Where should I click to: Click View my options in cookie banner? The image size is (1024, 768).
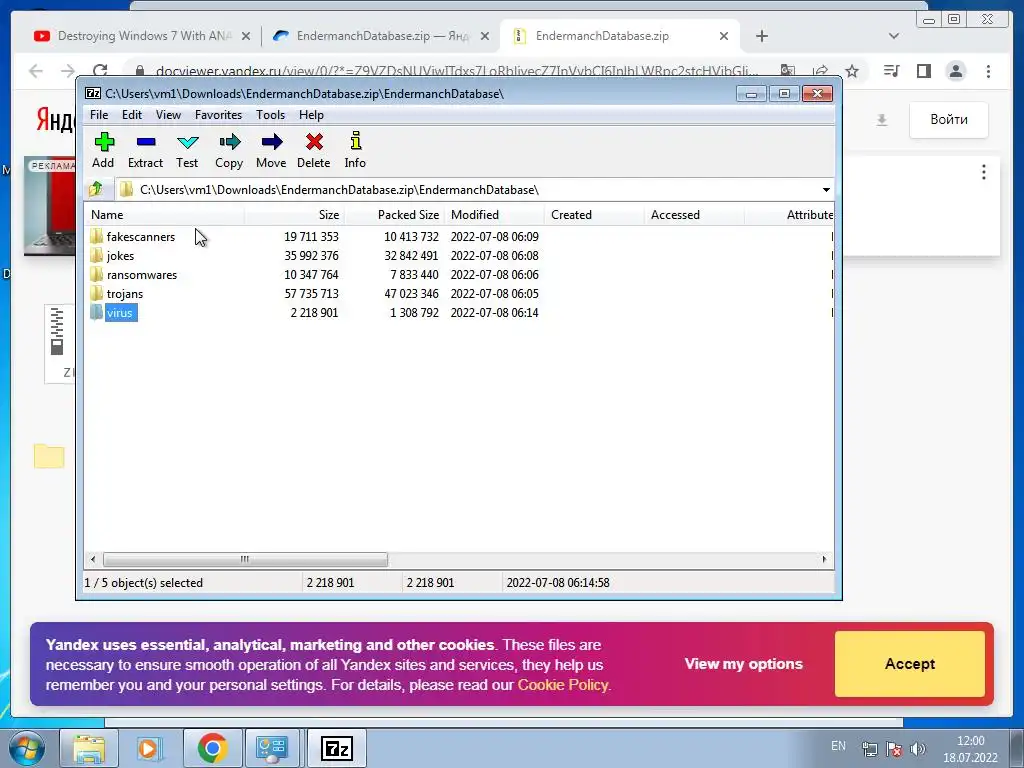click(744, 664)
